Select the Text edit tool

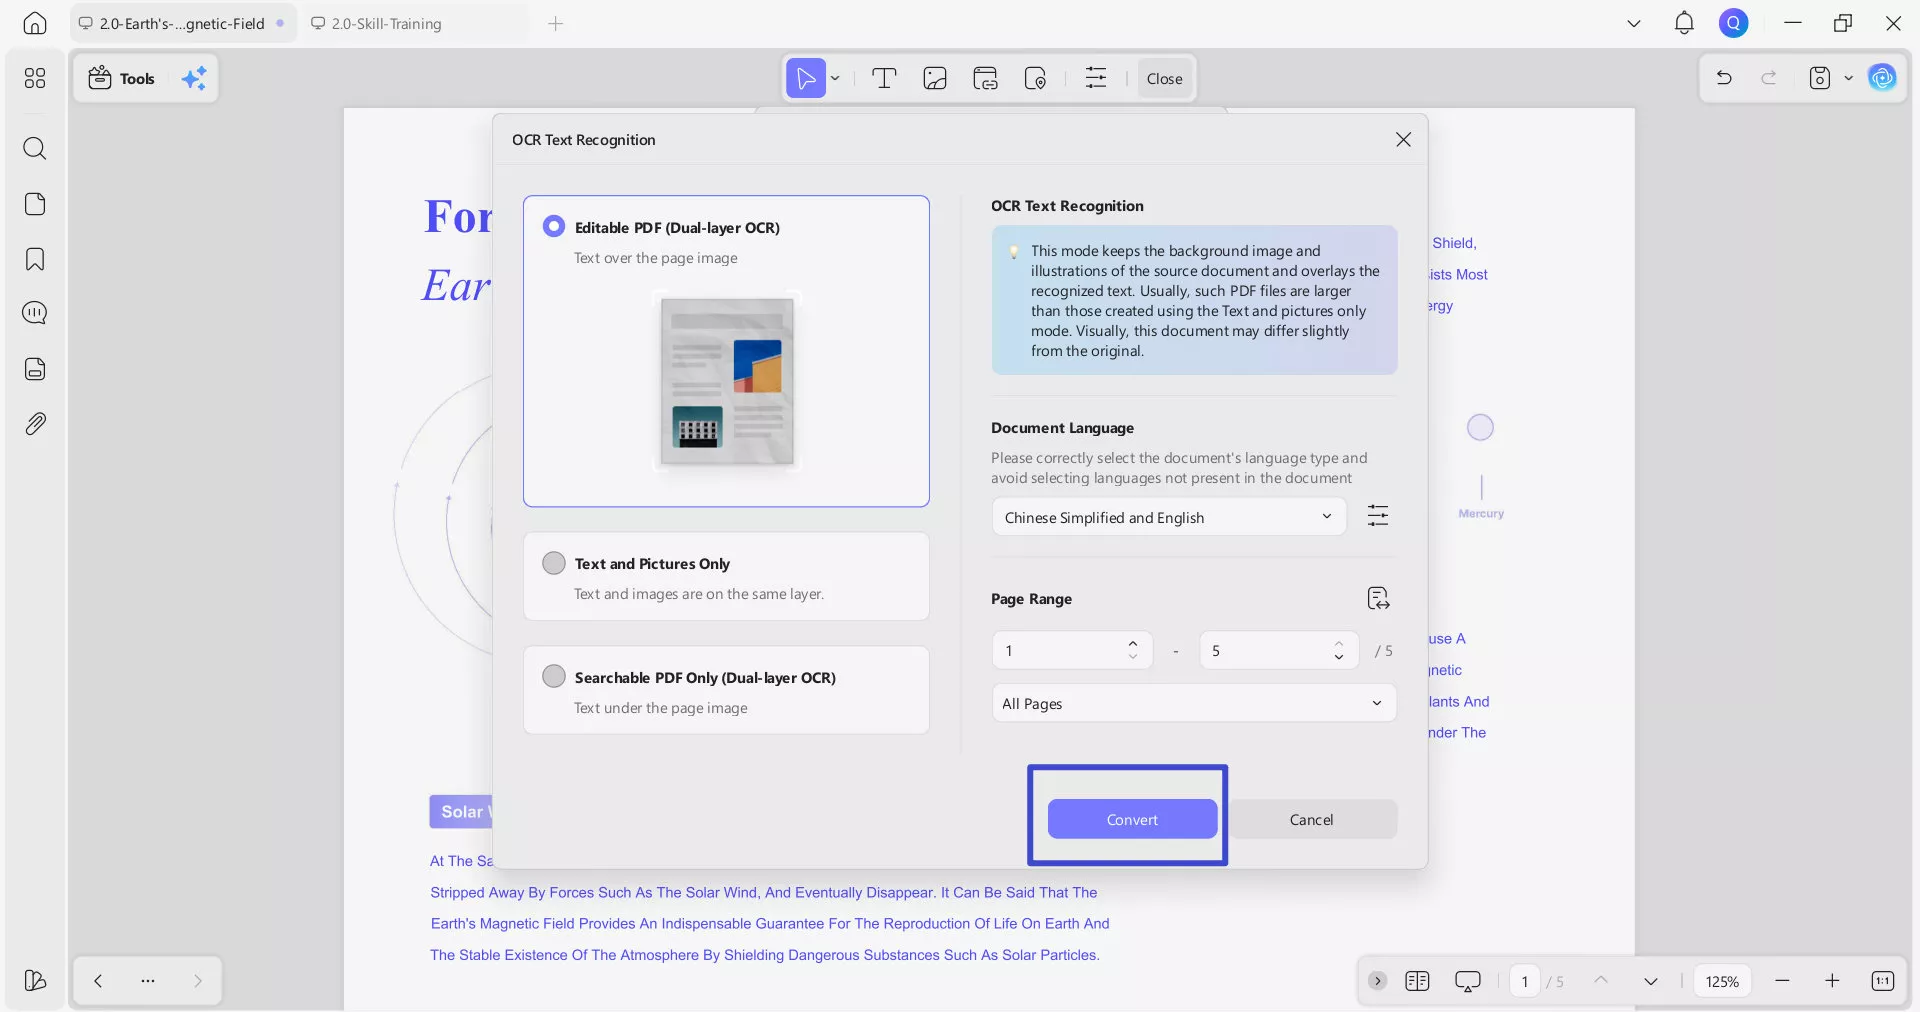pos(884,78)
